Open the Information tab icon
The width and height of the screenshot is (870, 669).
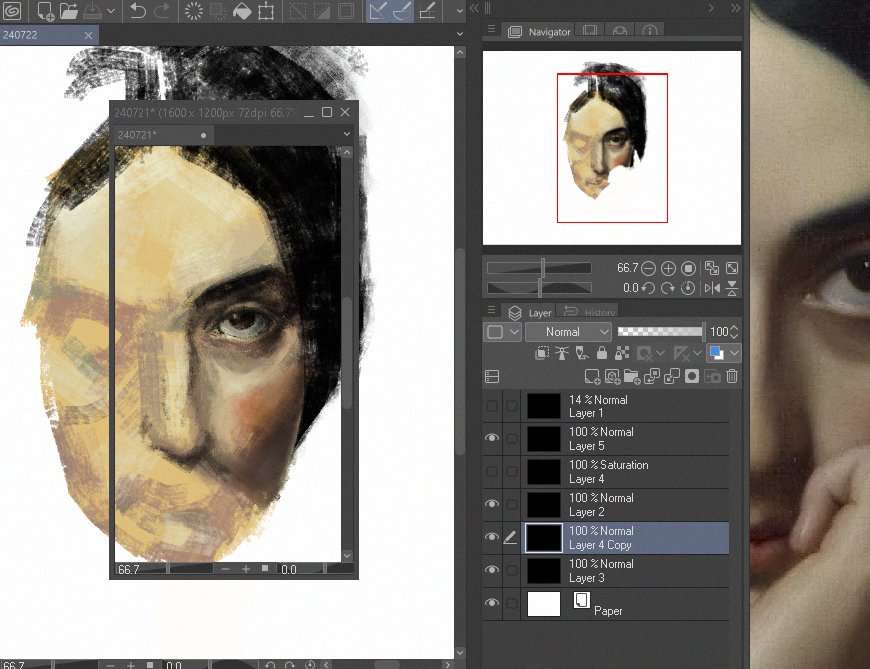tap(650, 31)
